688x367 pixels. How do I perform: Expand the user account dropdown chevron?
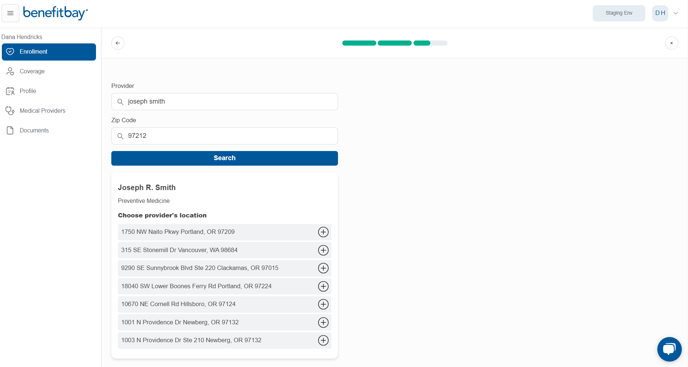coord(676,13)
